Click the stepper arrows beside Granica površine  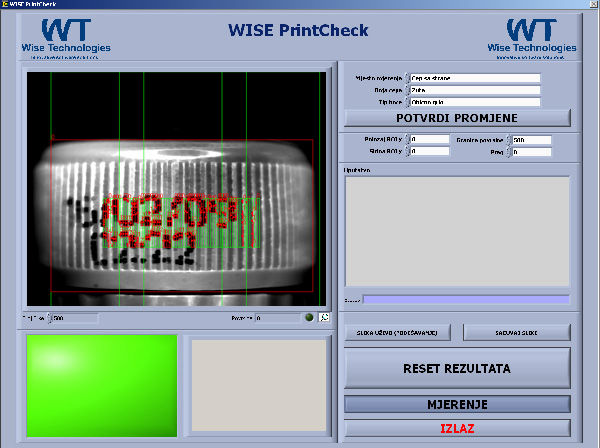(509, 140)
